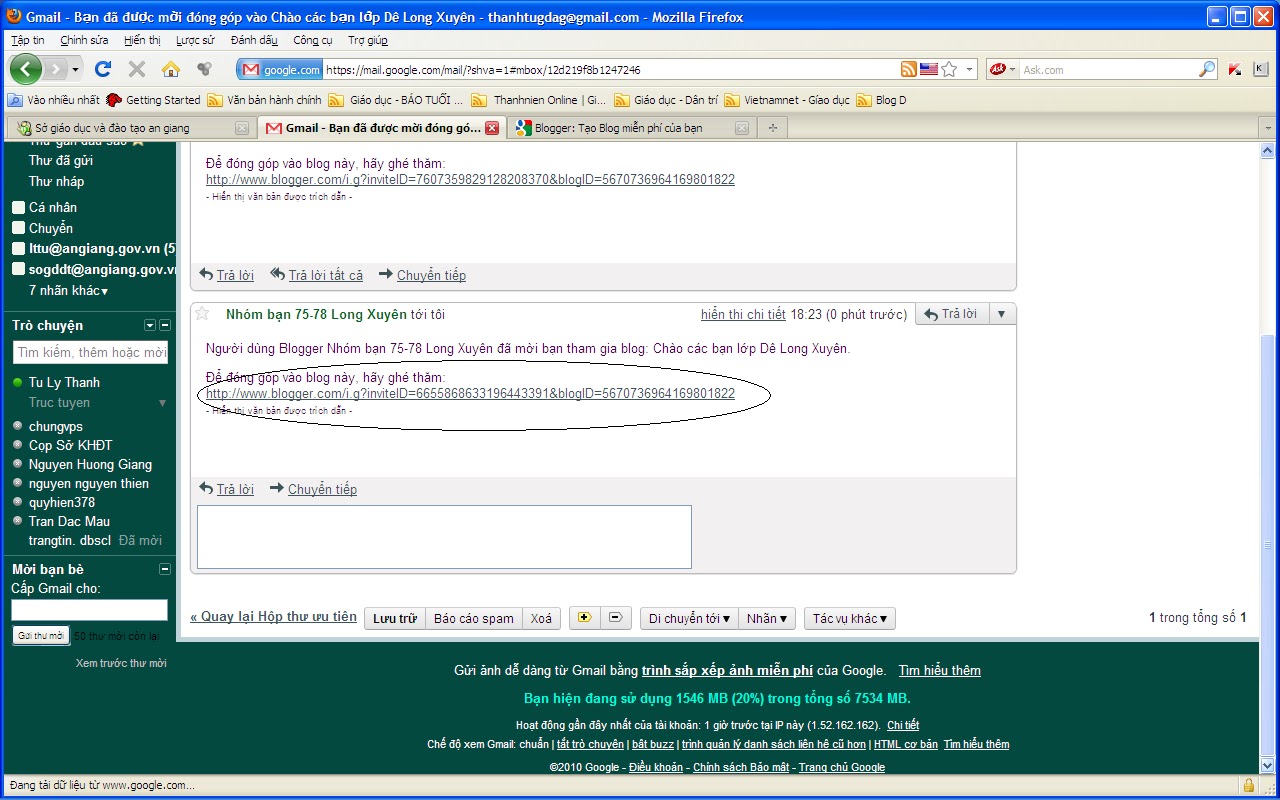The height and width of the screenshot is (800, 1280).
Task: Reload the page with the blue refresh icon
Action: click(102, 69)
